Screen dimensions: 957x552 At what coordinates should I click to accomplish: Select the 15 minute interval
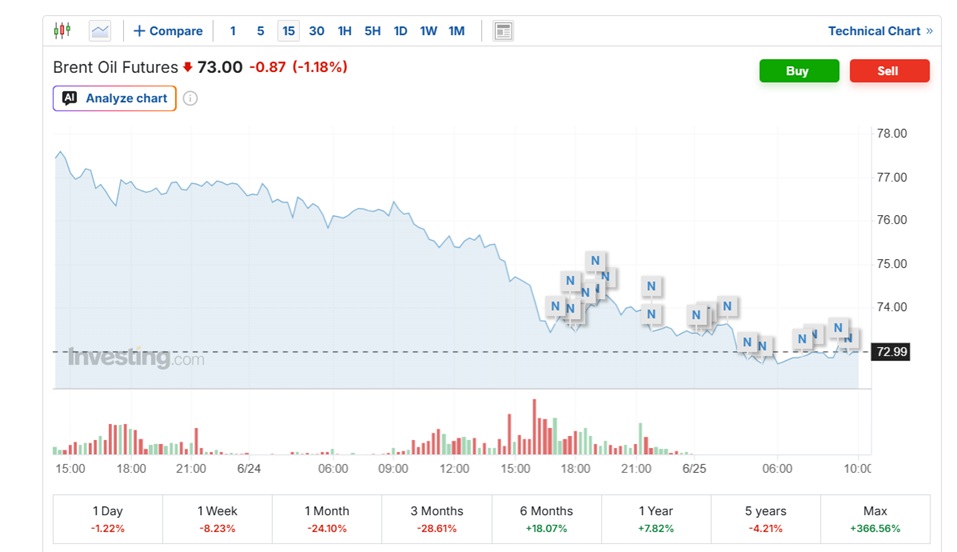click(x=289, y=31)
